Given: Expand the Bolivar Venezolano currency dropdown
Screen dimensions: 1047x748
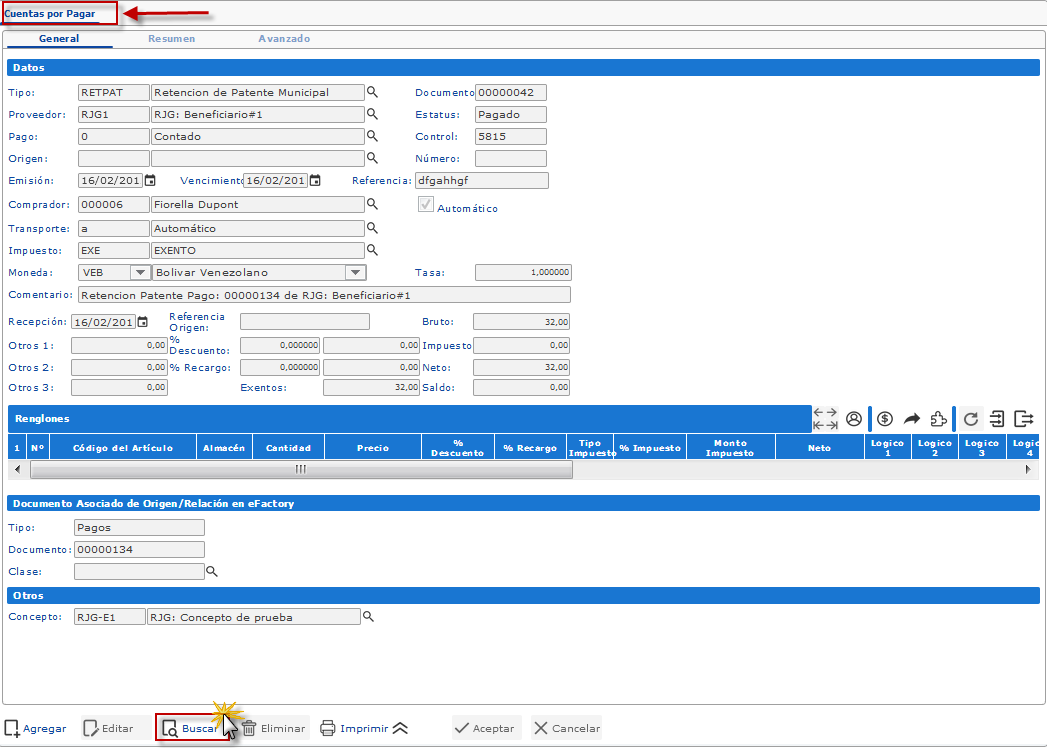Looking at the screenshot, I should coord(354,272).
